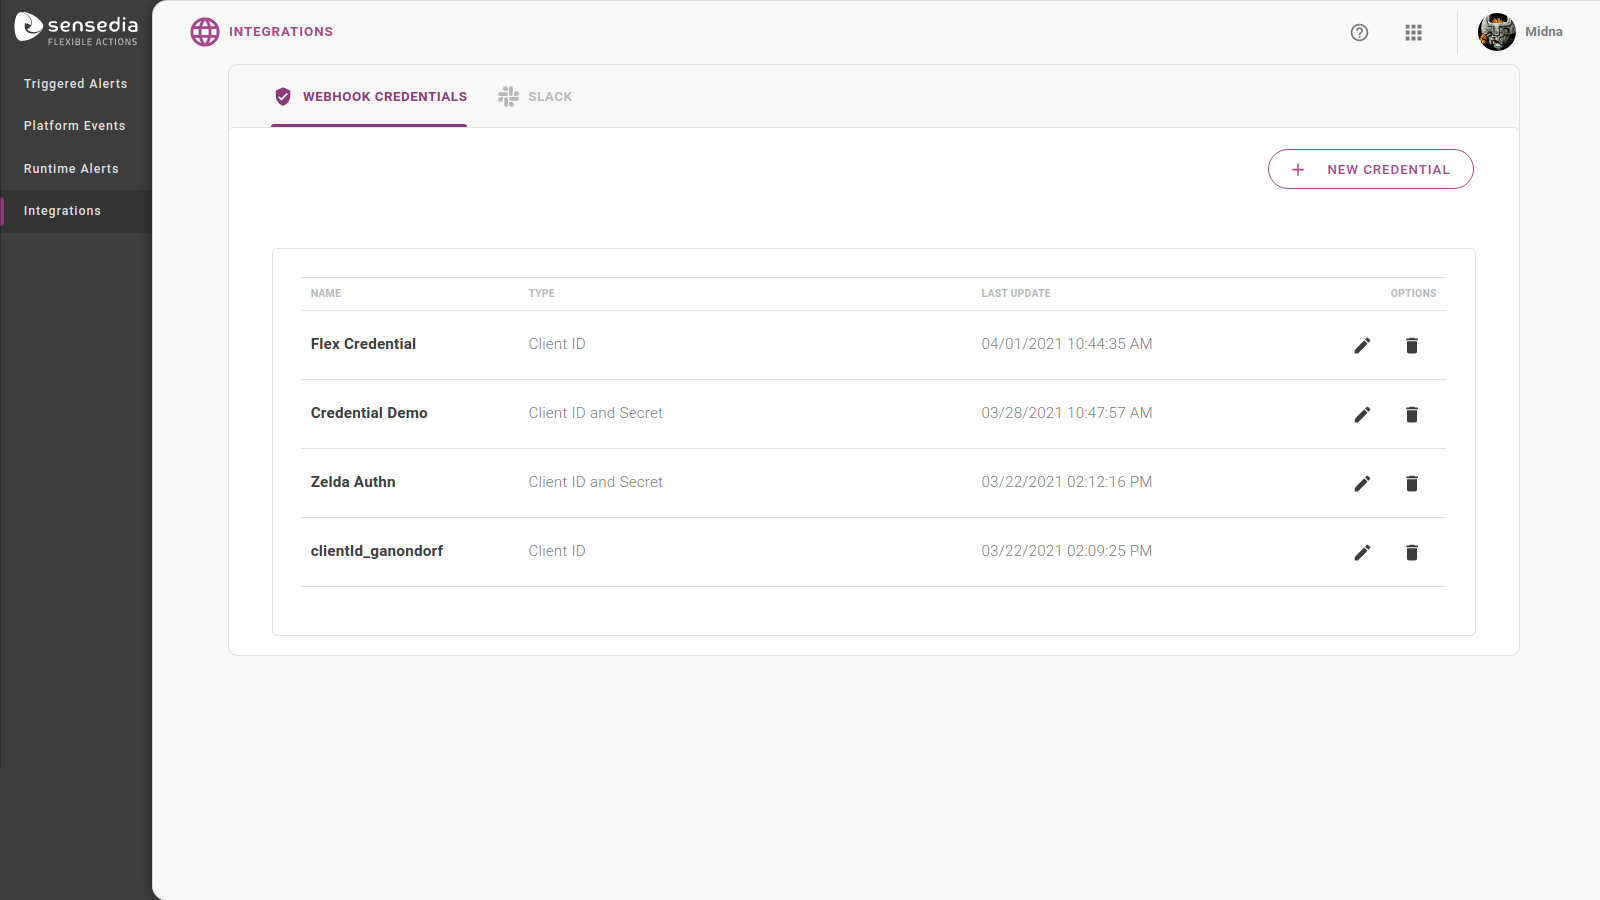
Task: Delete the Credential Demo with the trash icon
Action: 1411,414
